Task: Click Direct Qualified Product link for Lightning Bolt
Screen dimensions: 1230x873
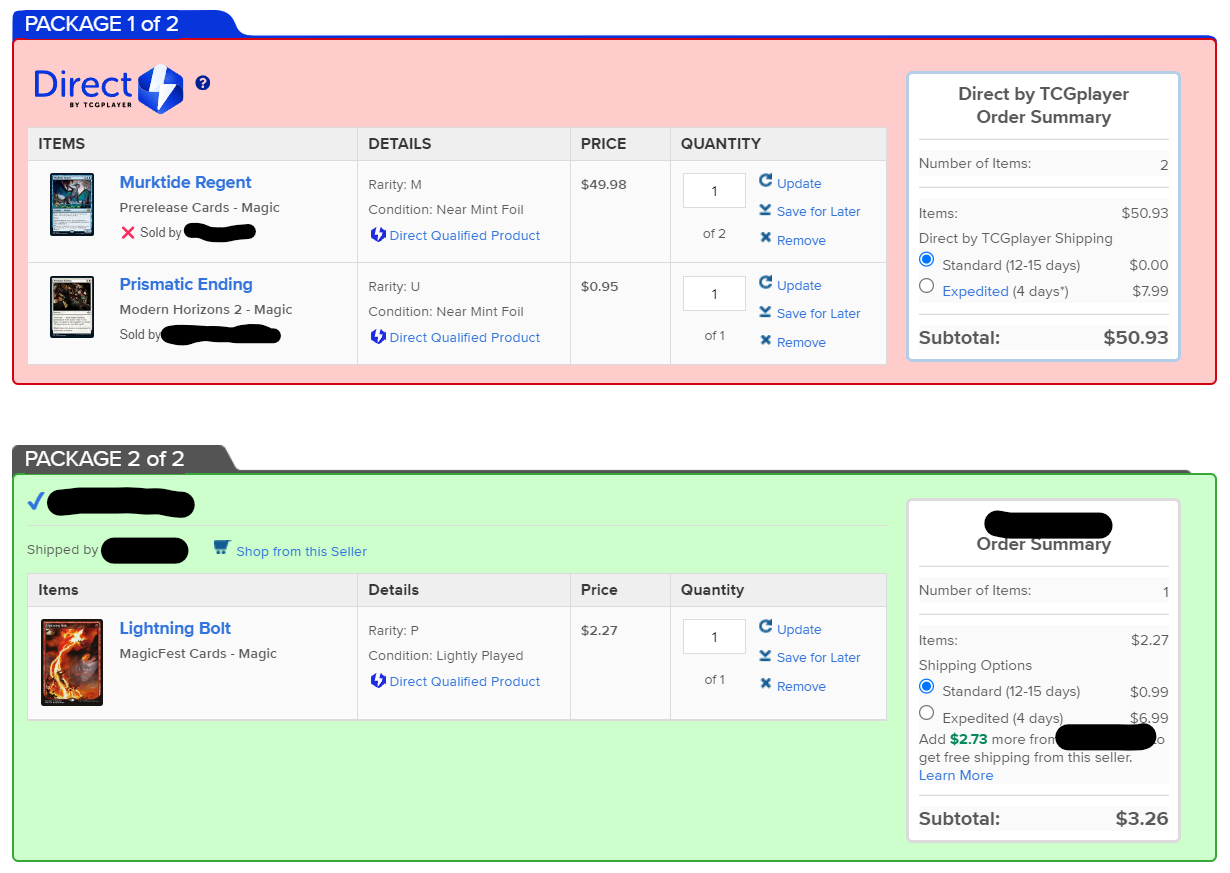Action: click(465, 681)
